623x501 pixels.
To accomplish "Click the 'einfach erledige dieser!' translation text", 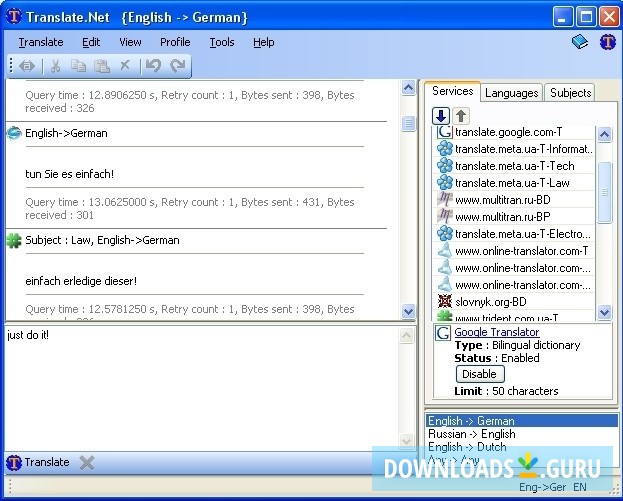I will pyautogui.click(x=81, y=281).
